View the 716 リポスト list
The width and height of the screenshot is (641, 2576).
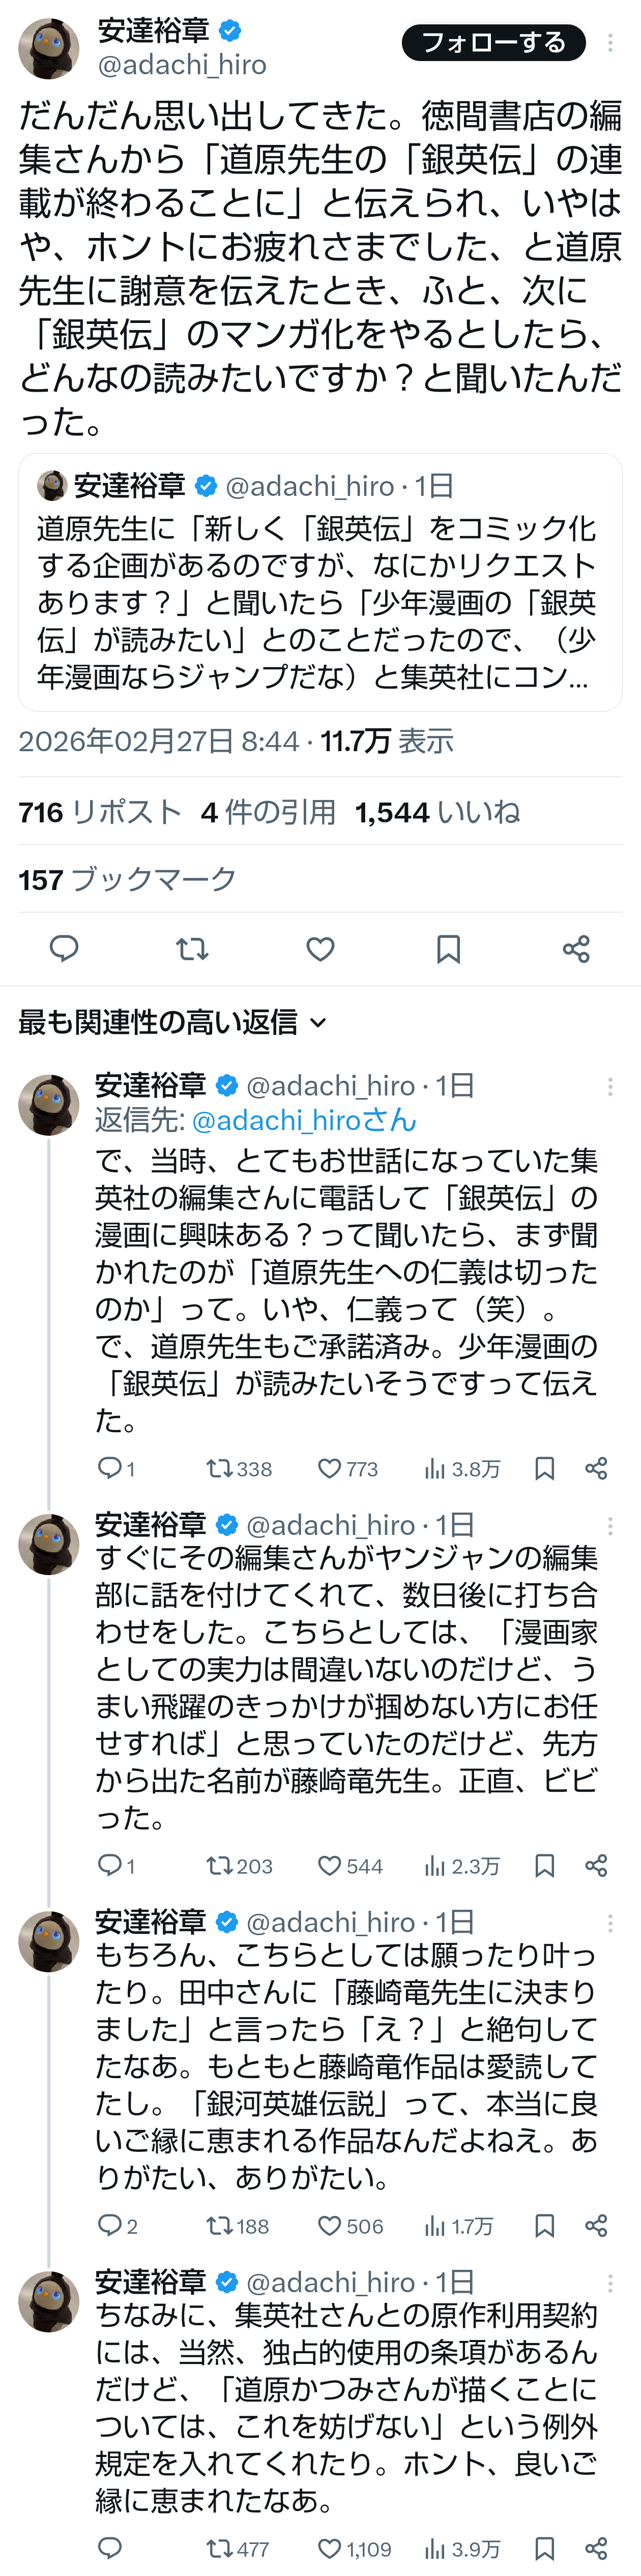coord(100,812)
